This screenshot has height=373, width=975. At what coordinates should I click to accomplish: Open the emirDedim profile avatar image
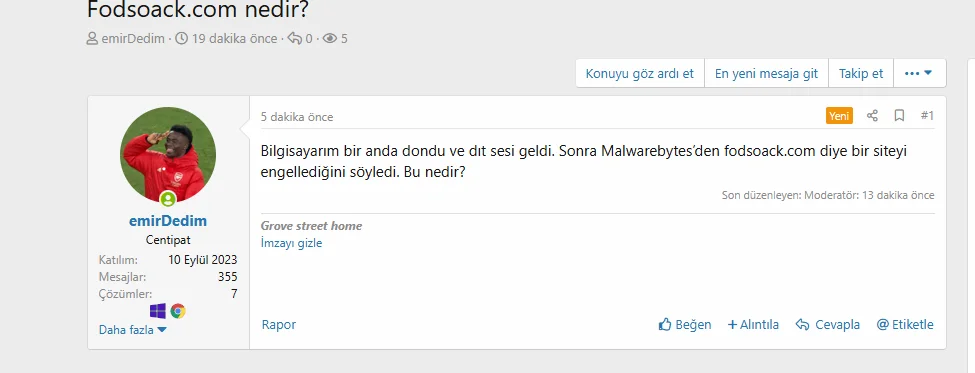click(x=168, y=155)
